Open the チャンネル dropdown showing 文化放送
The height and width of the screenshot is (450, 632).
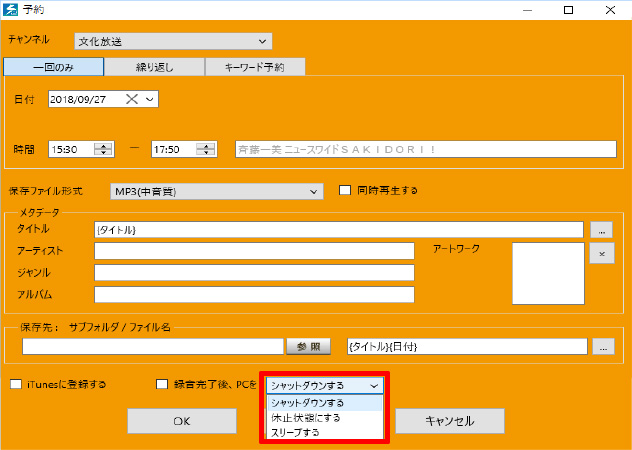pyautogui.click(x=173, y=41)
